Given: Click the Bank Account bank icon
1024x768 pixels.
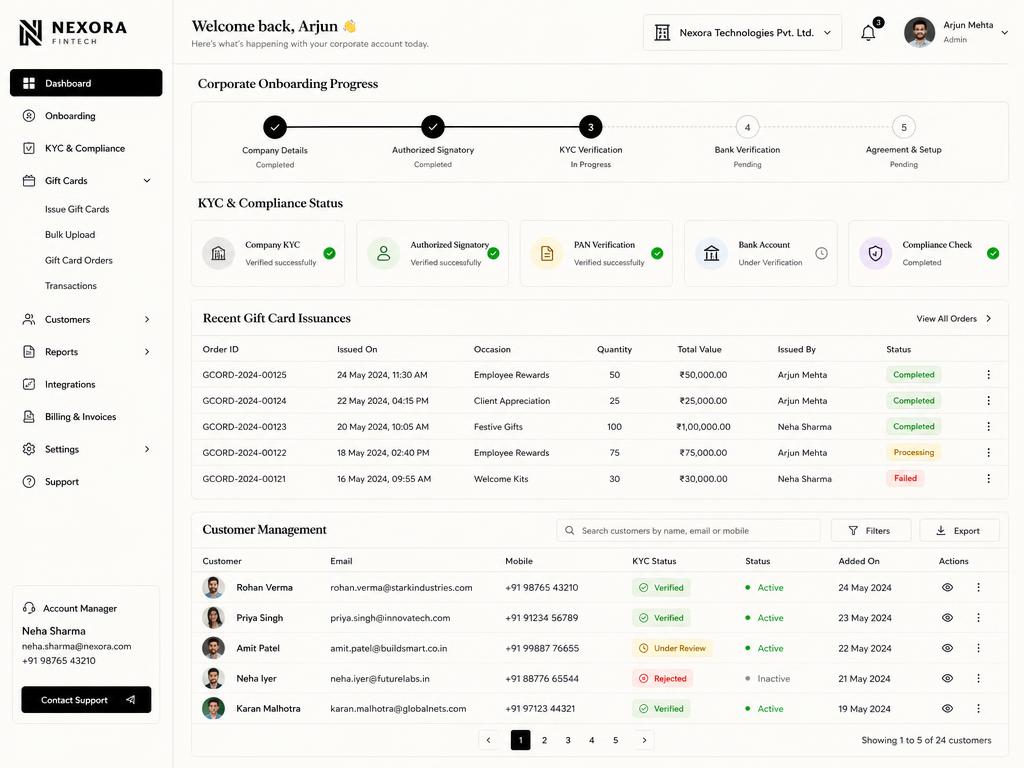Looking at the screenshot, I should [x=711, y=253].
